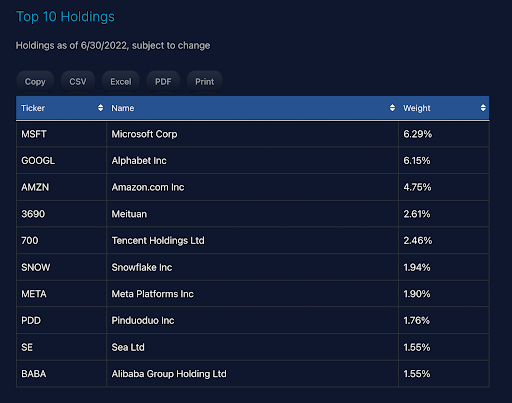Select the Tencent Holdings Ltd cell
The height and width of the screenshot is (403, 512).
(252, 240)
